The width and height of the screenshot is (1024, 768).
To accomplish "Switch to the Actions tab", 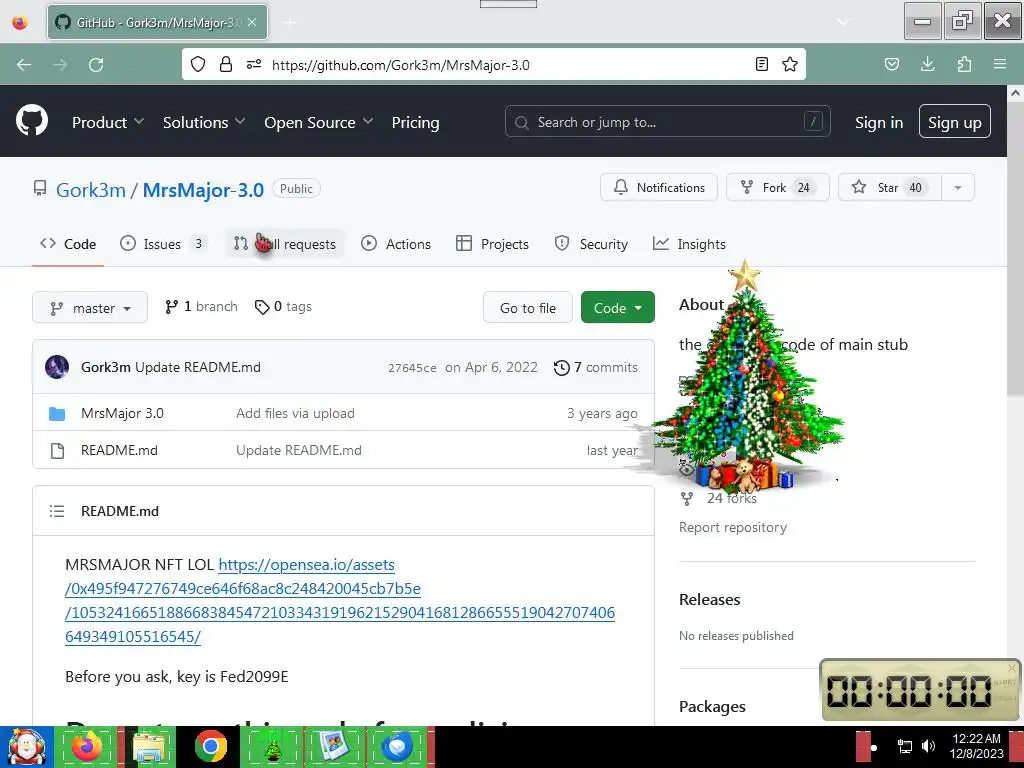I will point(396,244).
